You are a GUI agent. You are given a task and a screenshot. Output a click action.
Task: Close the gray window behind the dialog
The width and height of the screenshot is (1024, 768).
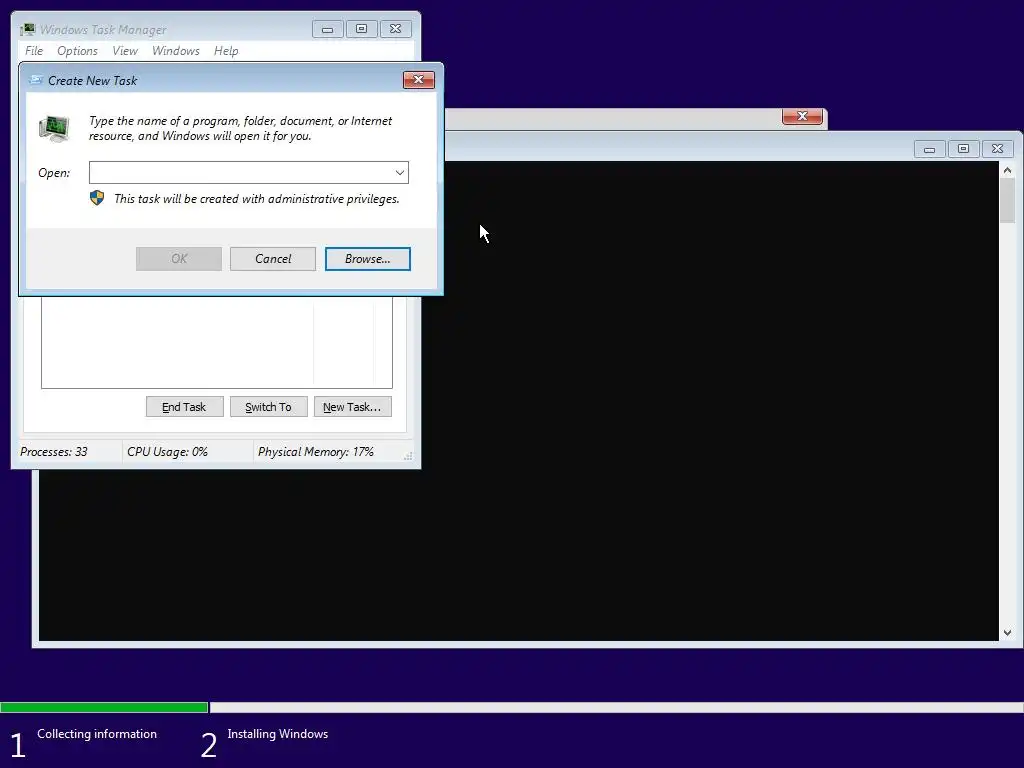coord(802,116)
